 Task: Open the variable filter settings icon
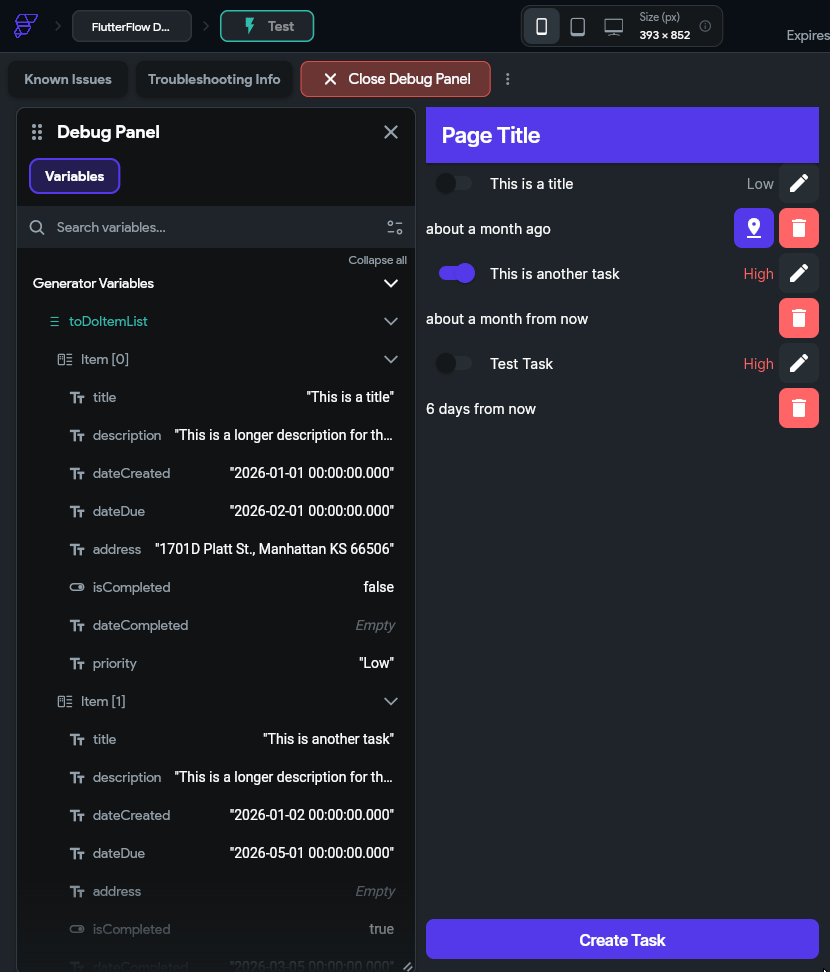click(394, 228)
